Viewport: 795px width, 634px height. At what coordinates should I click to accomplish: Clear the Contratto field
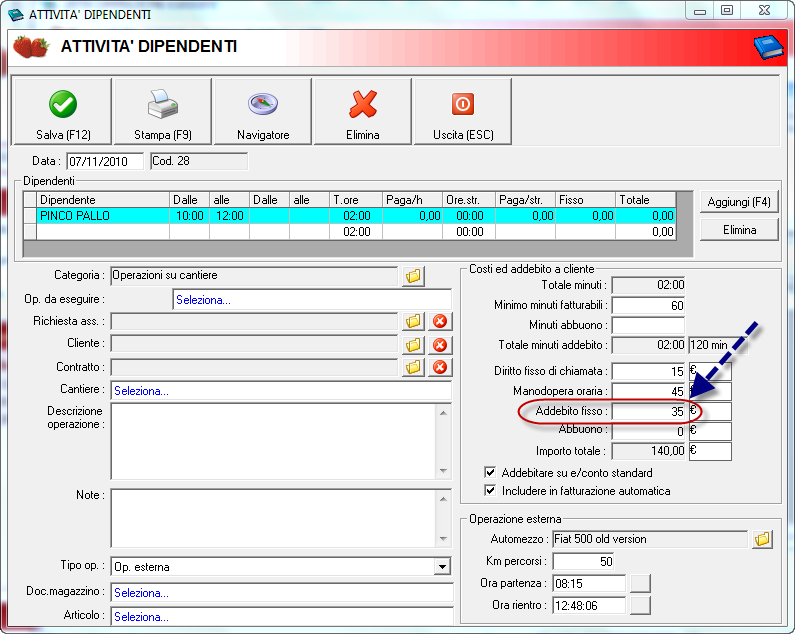click(x=440, y=367)
